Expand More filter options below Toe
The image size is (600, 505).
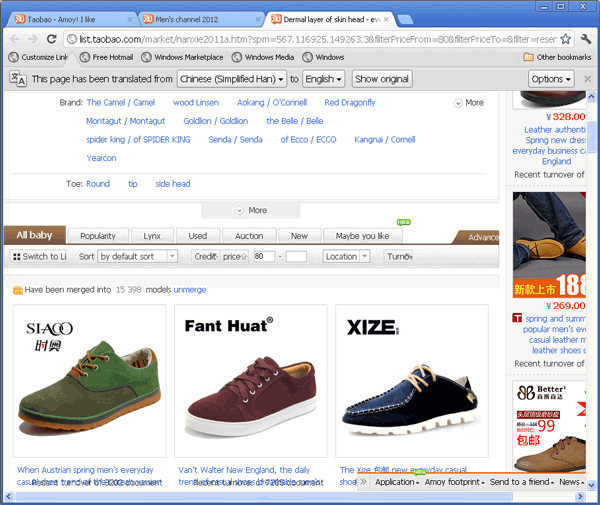(251, 210)
